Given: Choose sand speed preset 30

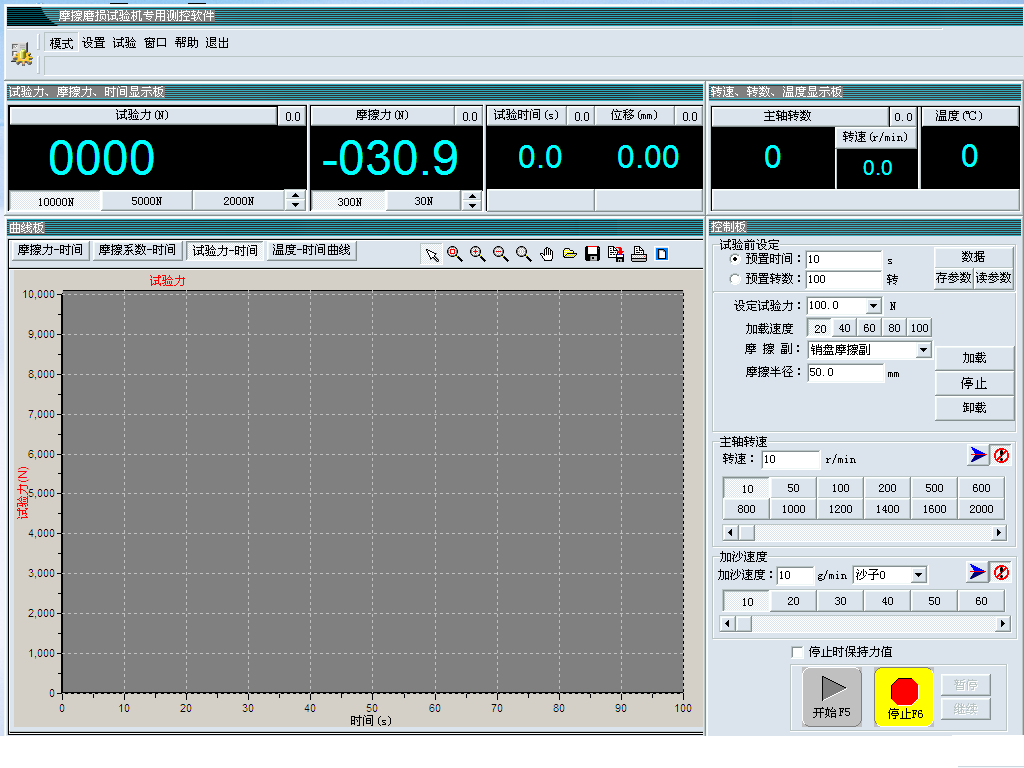Looking at the screenshot, I should pos(840,601).
